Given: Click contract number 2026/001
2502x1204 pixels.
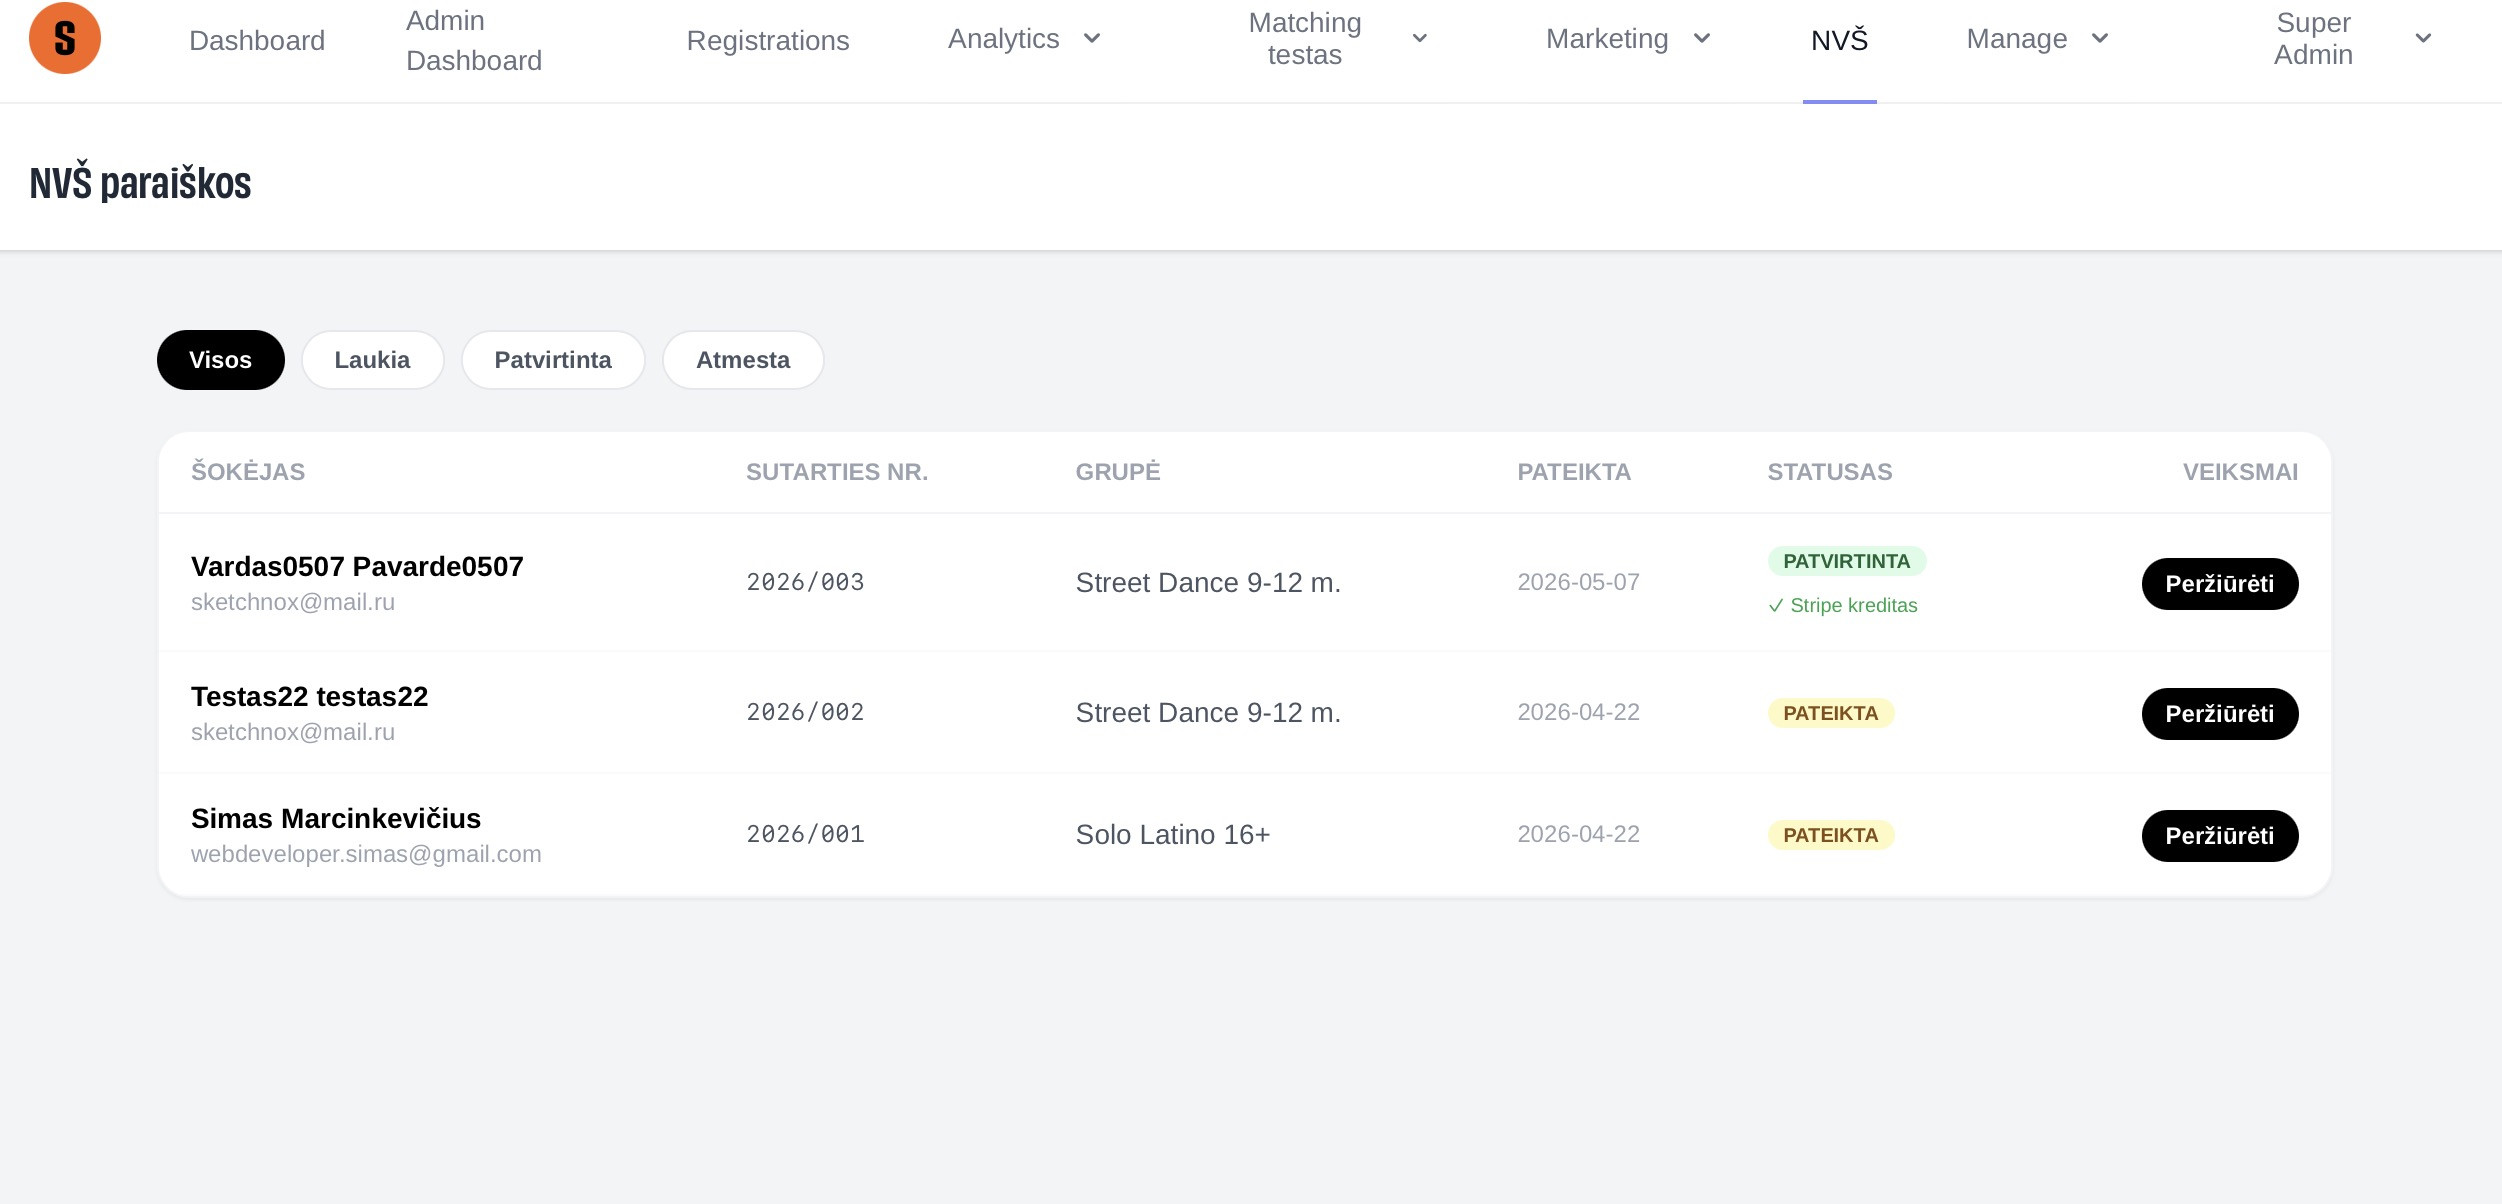Looking at the screenshot, I should pos(805,834).
